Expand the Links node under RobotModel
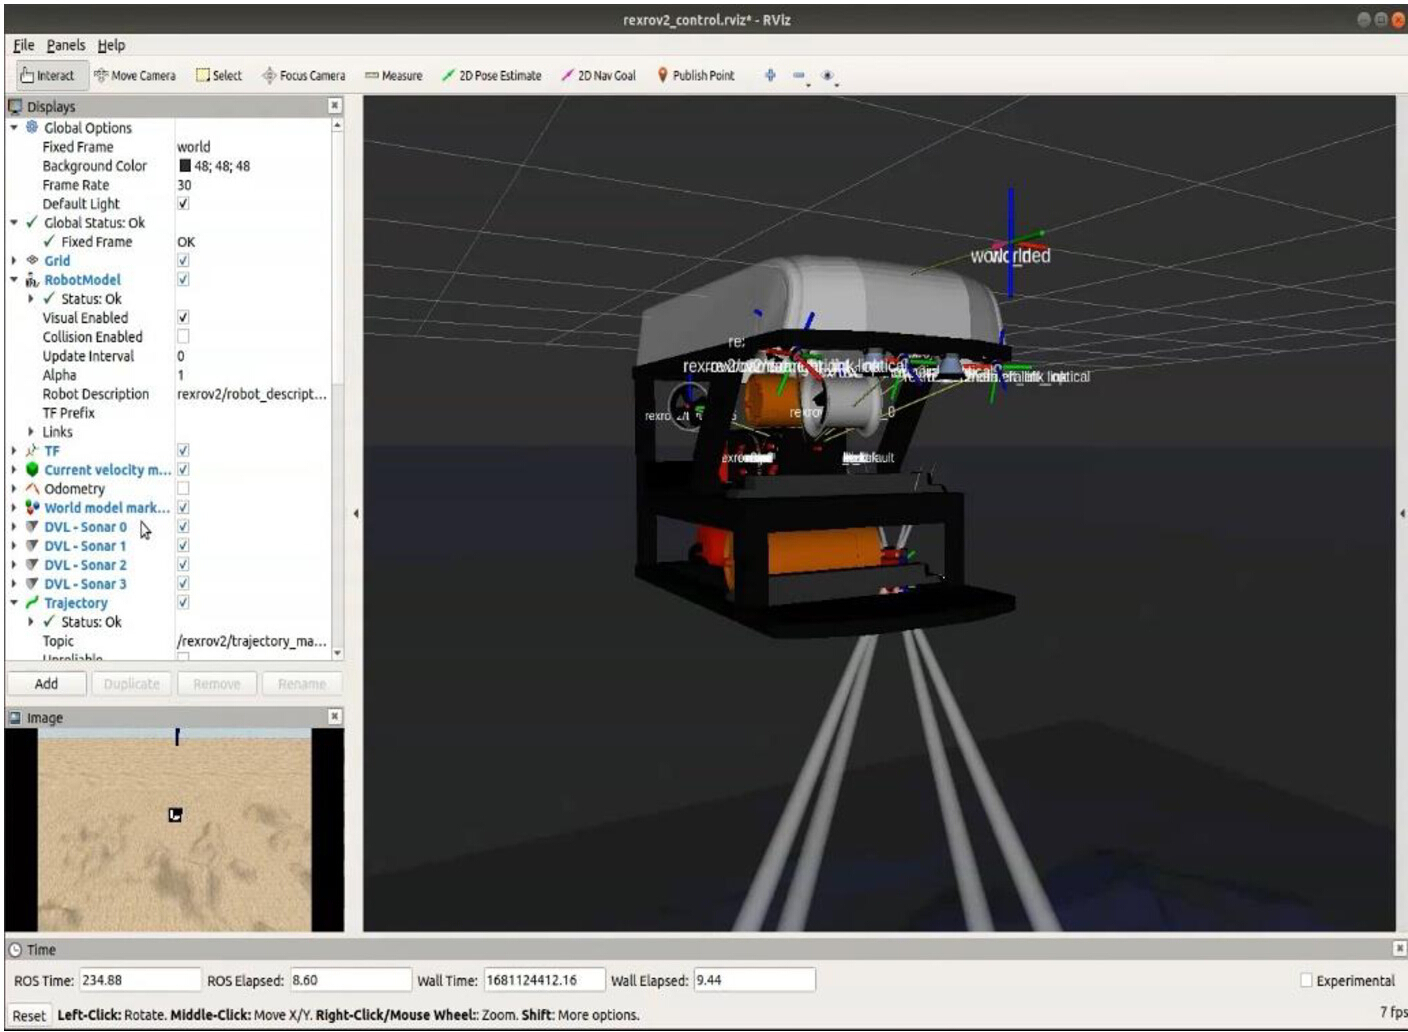The image size is (1408, 1032). (31, 431)
